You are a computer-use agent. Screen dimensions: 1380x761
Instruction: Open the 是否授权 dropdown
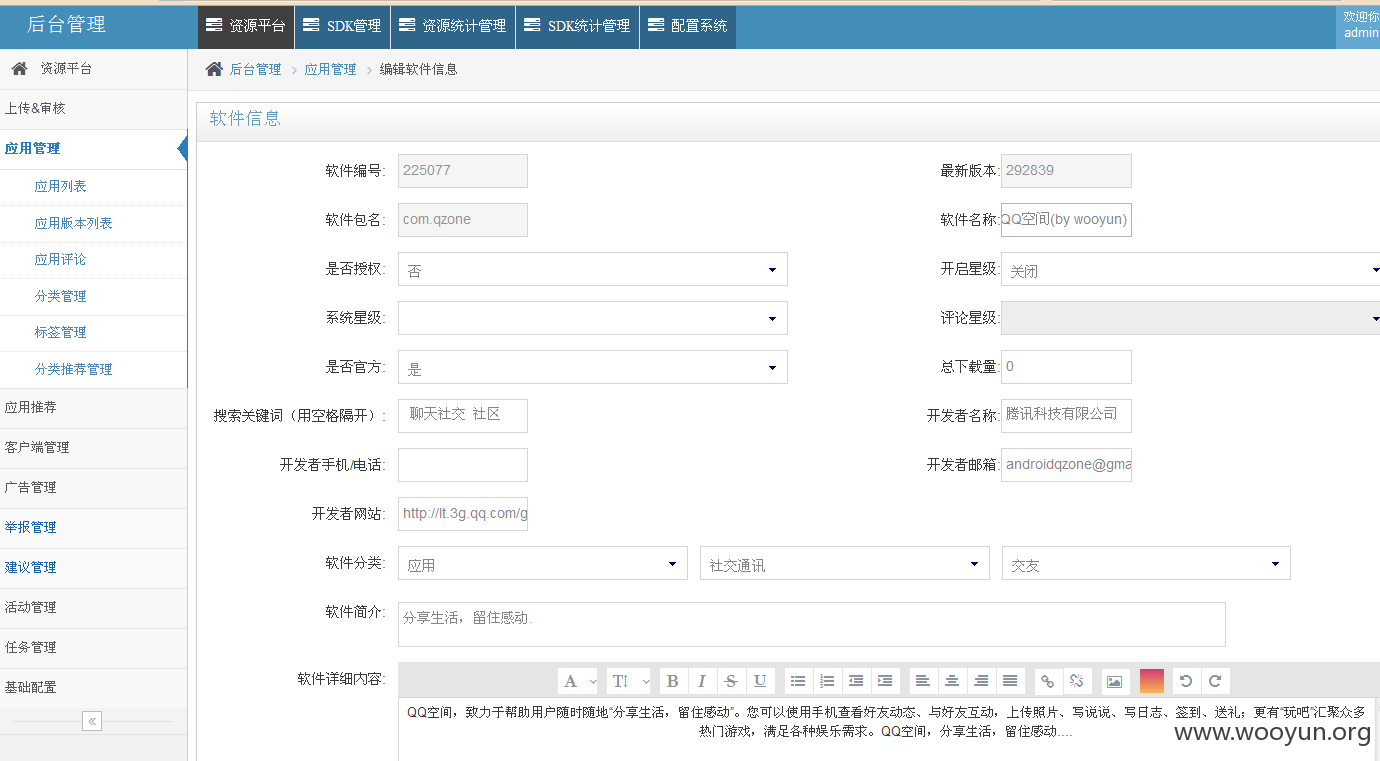coord(593,269)
